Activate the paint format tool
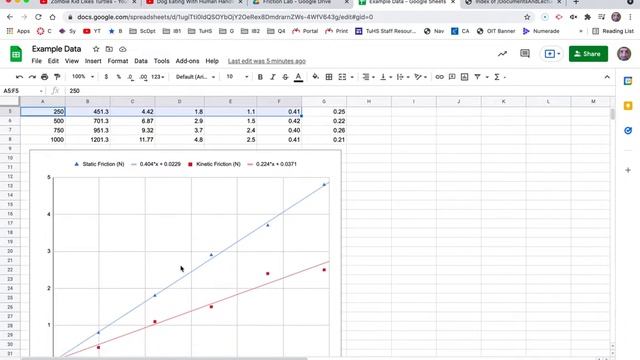This screenshot has width=640, height=360. 57,77
